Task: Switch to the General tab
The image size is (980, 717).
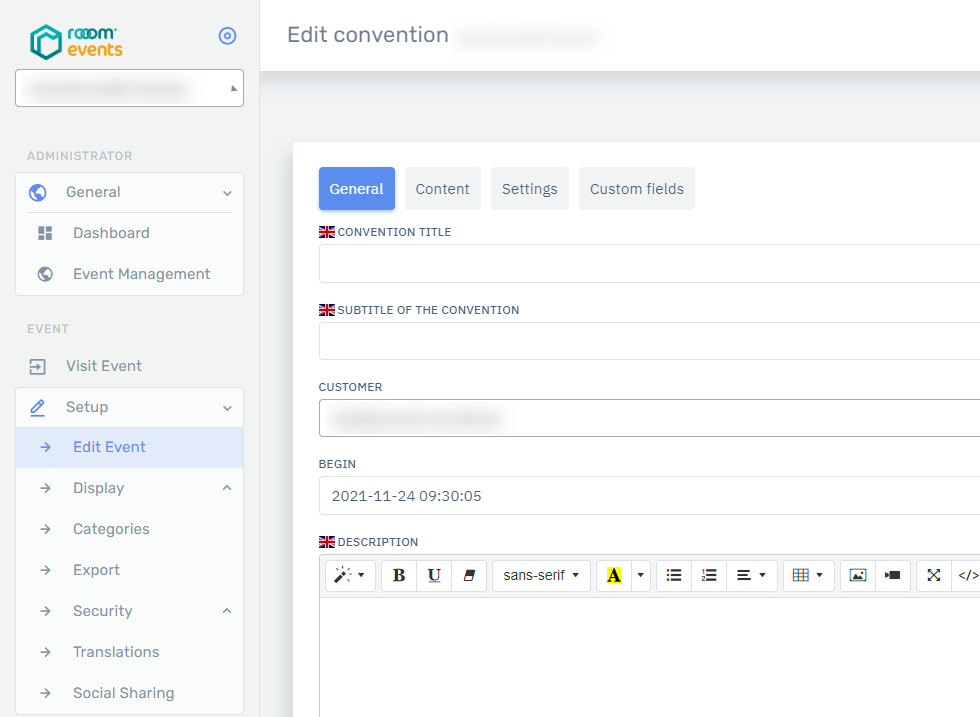Action: coord(357,189)
